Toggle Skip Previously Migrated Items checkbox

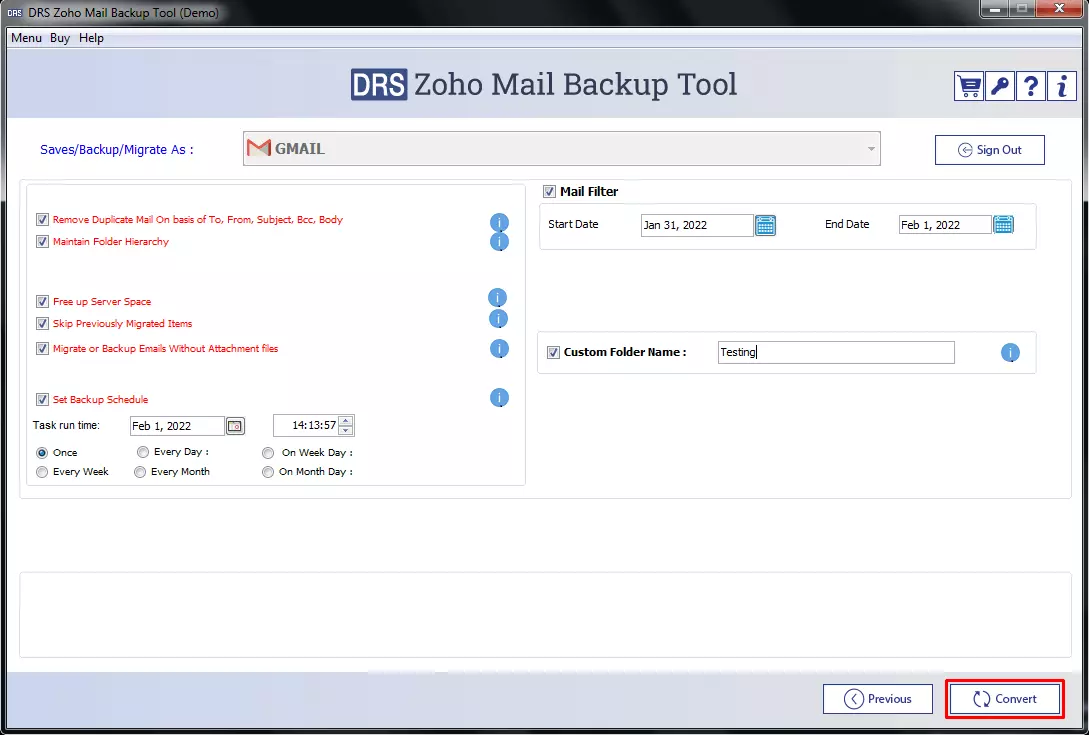[42, 324]
